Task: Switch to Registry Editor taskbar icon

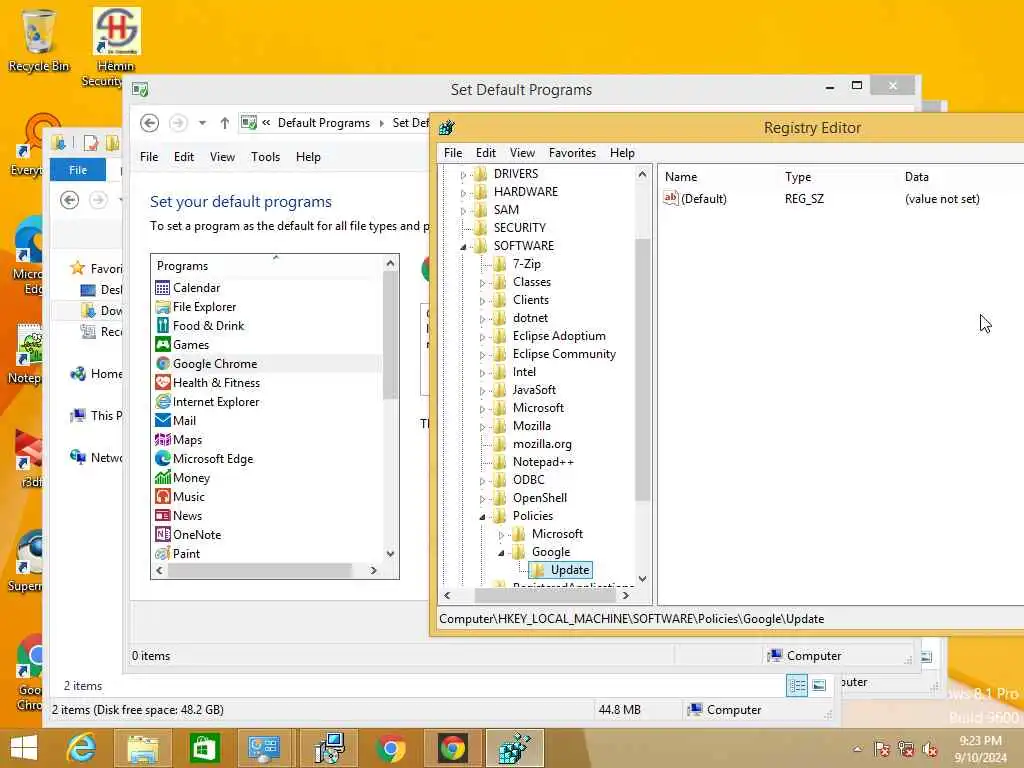Action: tap(515, 748)
